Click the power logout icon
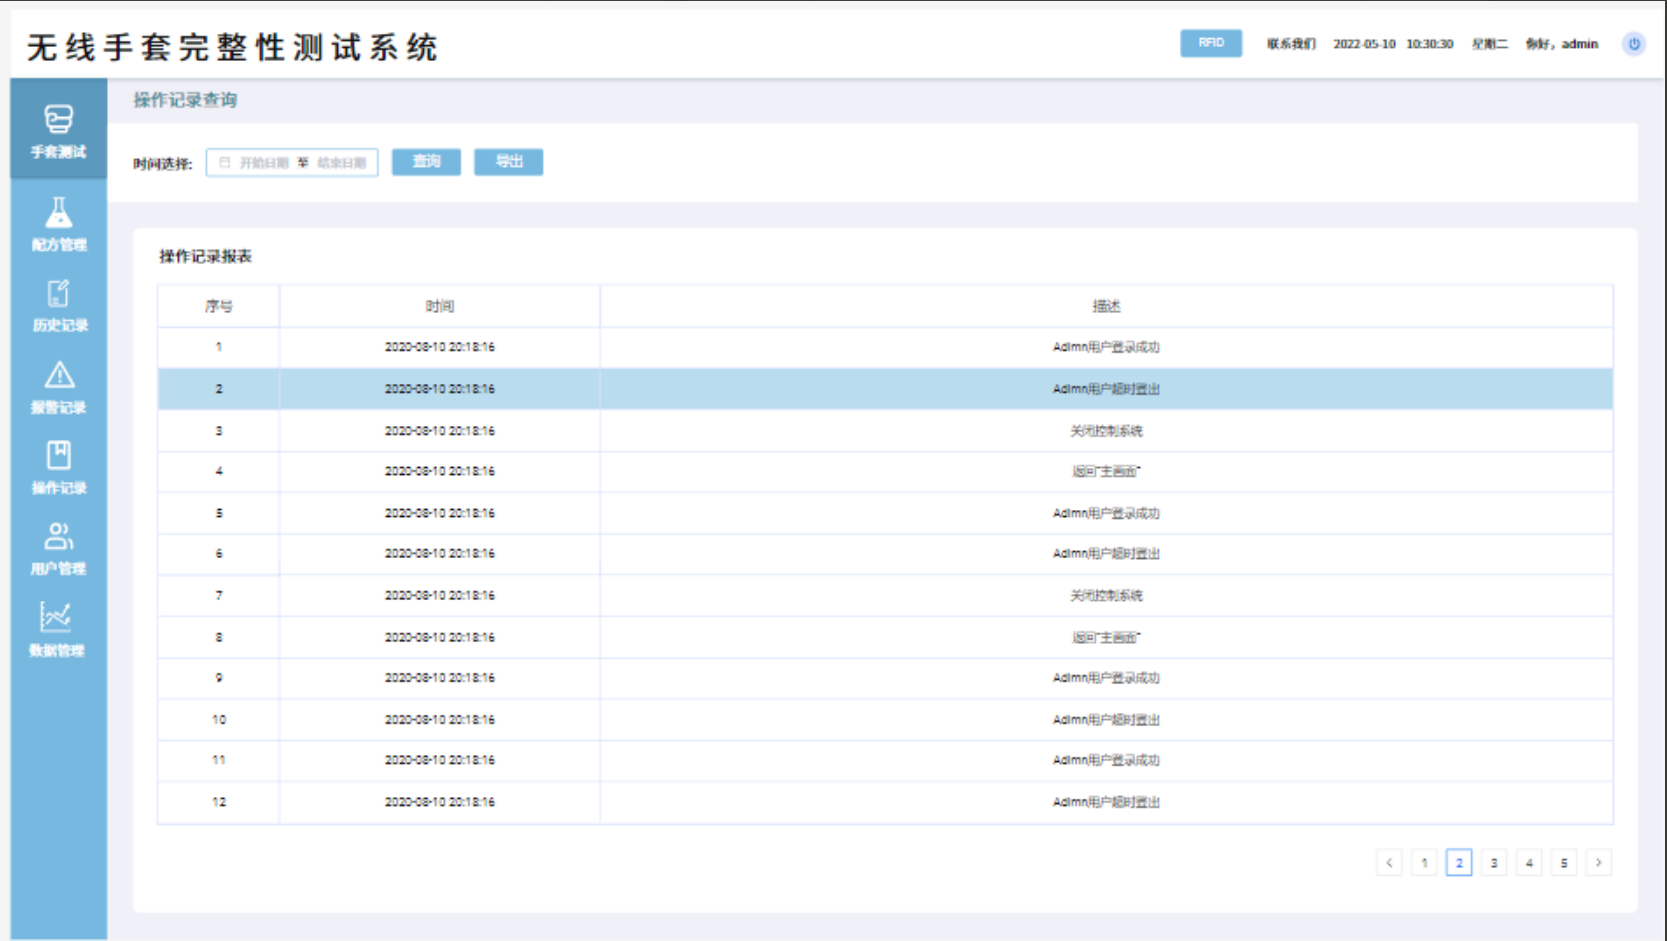Screen dimensions: 1667x941 click(1634, 44)
